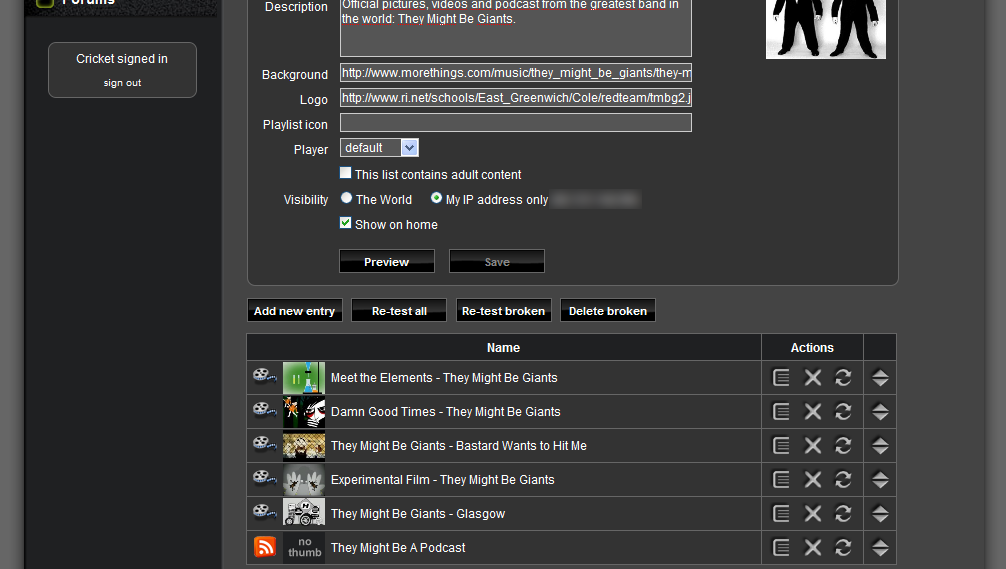Screen dimensions: 1006x569
Task: Choose My IP address only visibility
Action: [x=437, y=198]
